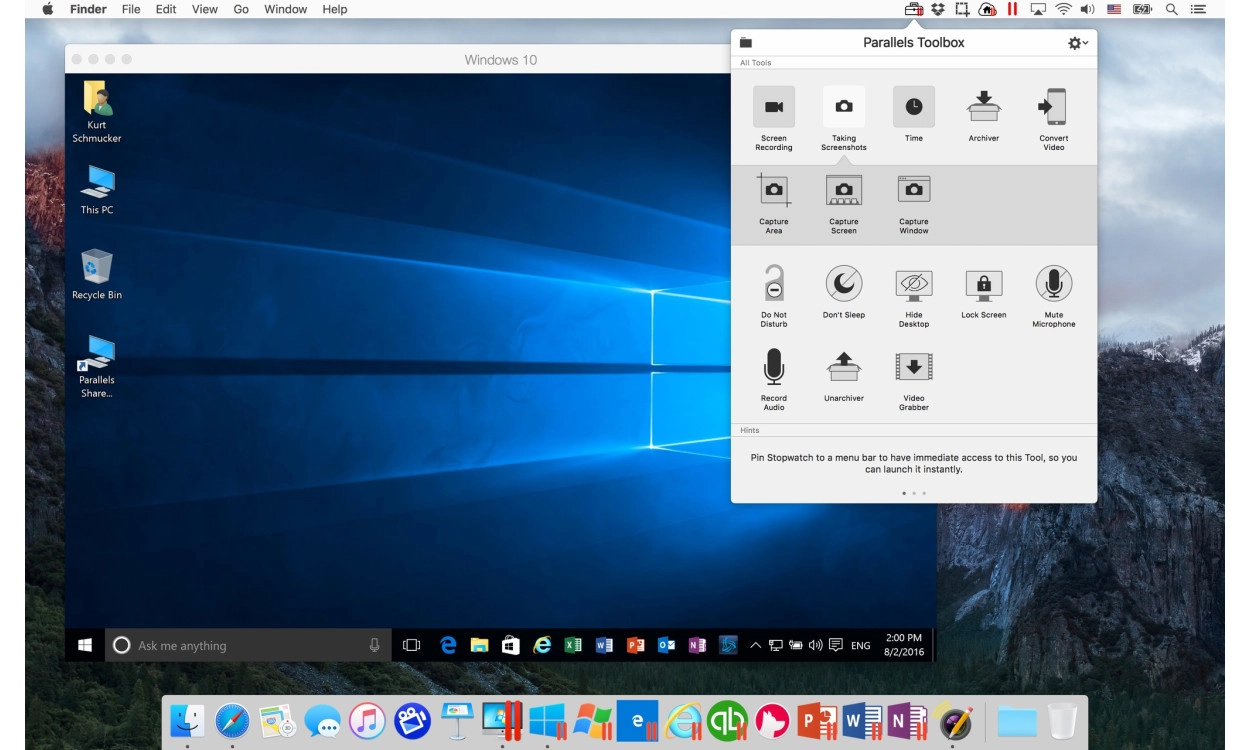
Task: Open the Video Grabber tool
Action: tap(913, 367)
